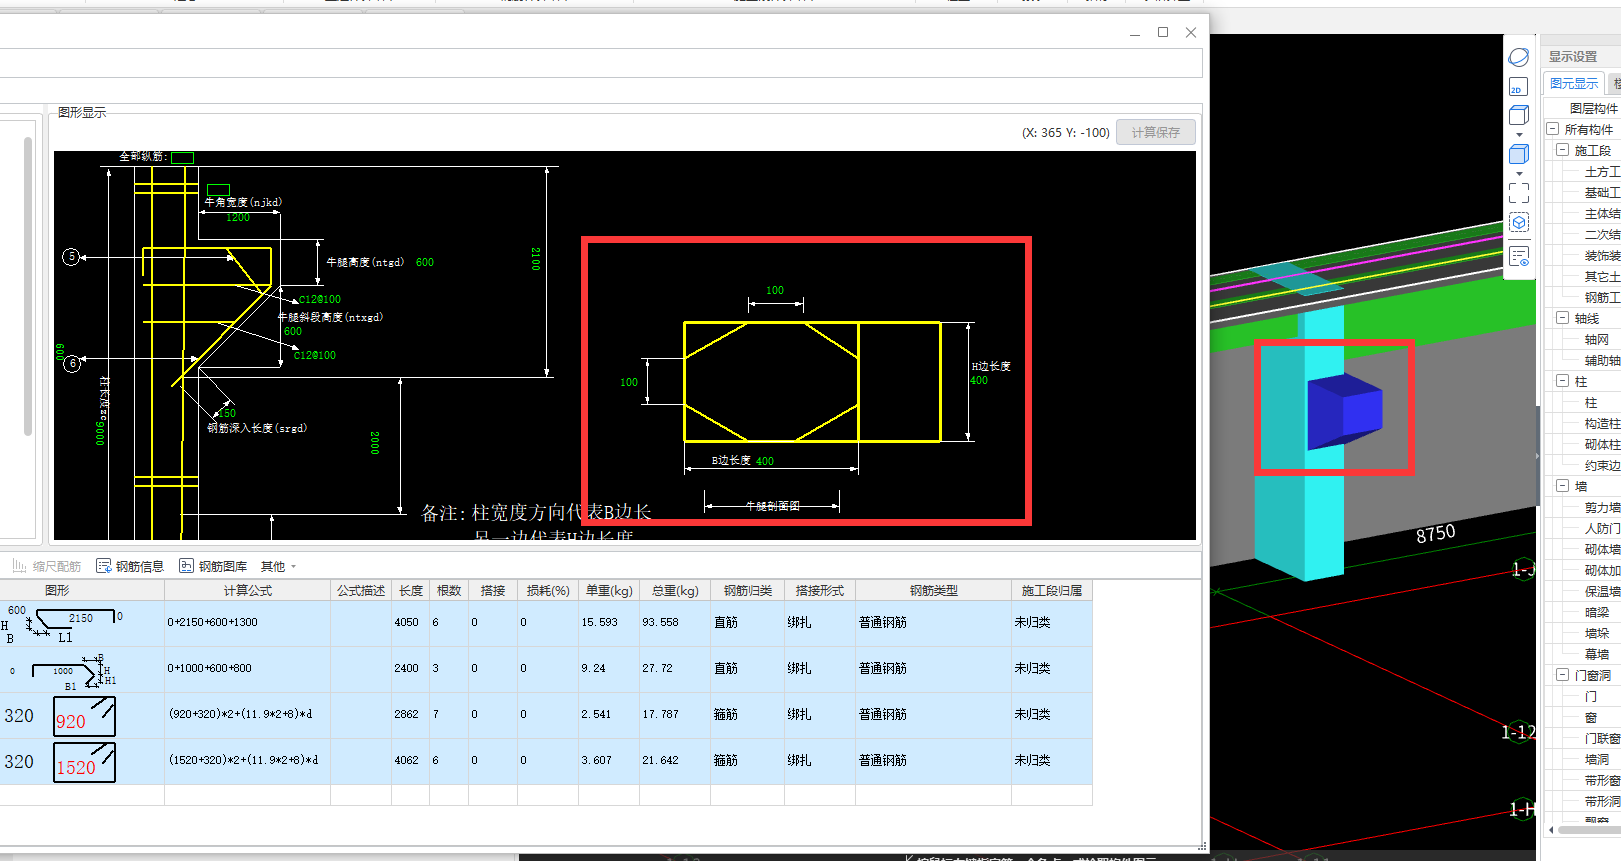Click the shaded blue cube icon

coord(1519,154)
